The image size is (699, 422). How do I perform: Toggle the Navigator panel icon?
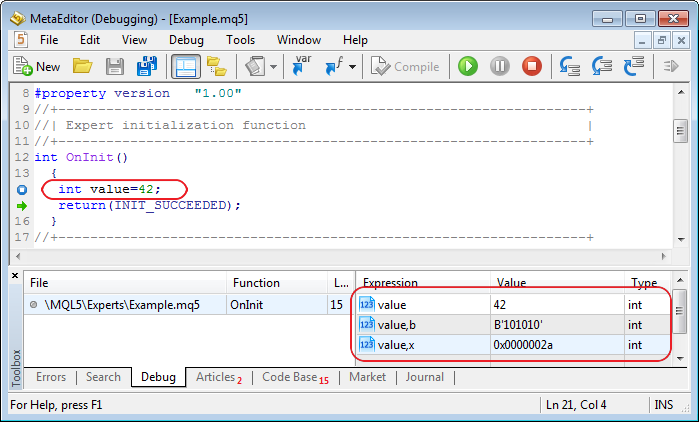click(x=185, y=66)
